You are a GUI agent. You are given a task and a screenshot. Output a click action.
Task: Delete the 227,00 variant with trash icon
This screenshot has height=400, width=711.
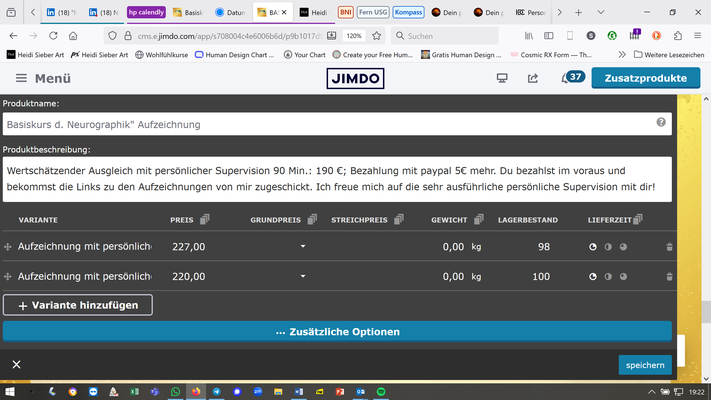669,247
